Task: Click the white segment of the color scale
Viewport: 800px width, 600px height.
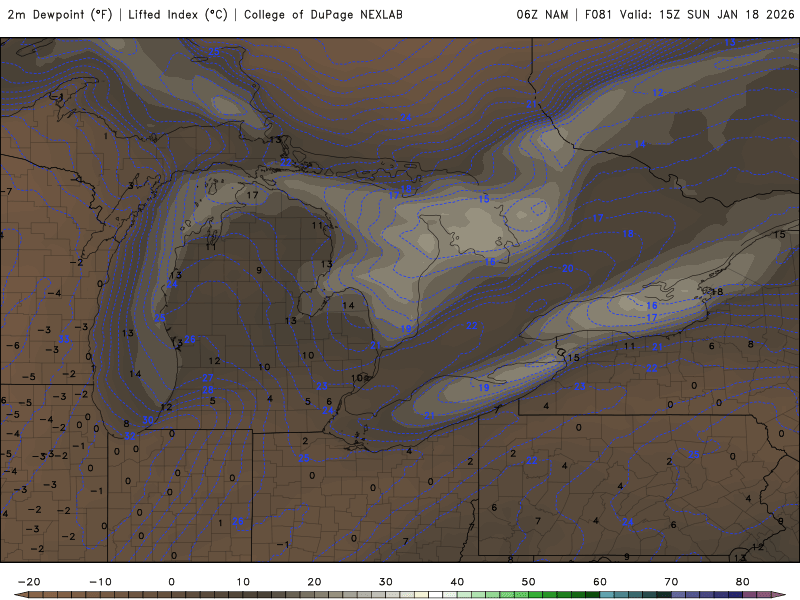Action: tap(435, 595)
